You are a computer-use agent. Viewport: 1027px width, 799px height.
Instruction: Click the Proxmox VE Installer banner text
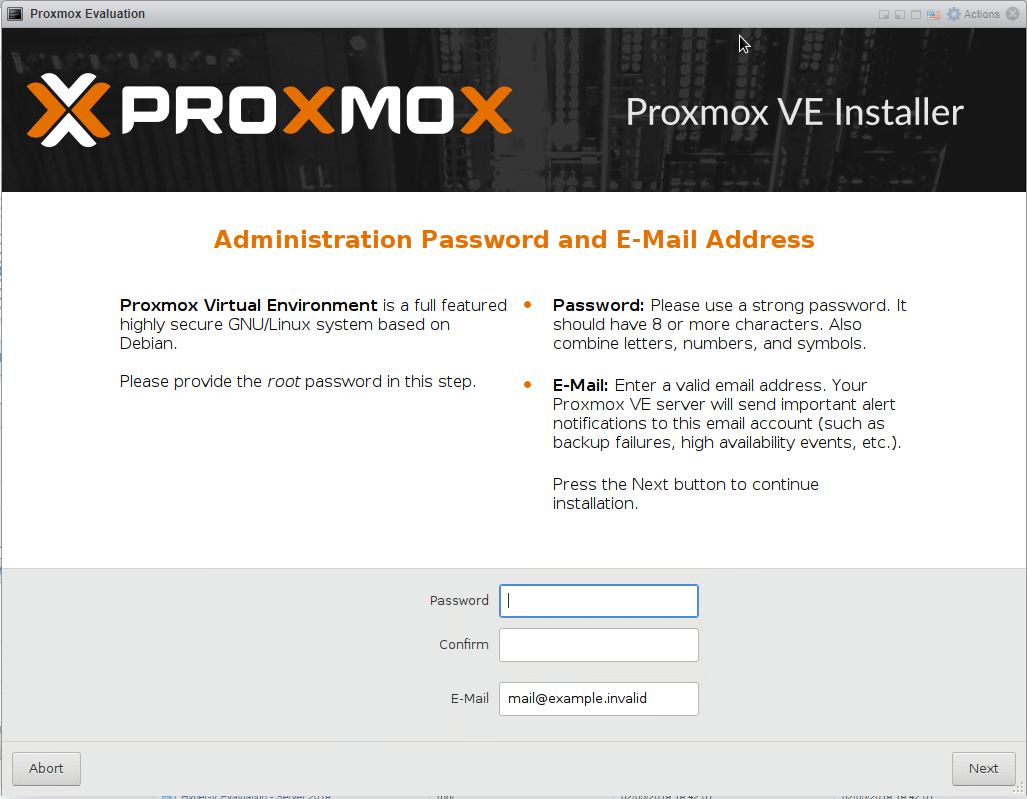click(794, 112)
